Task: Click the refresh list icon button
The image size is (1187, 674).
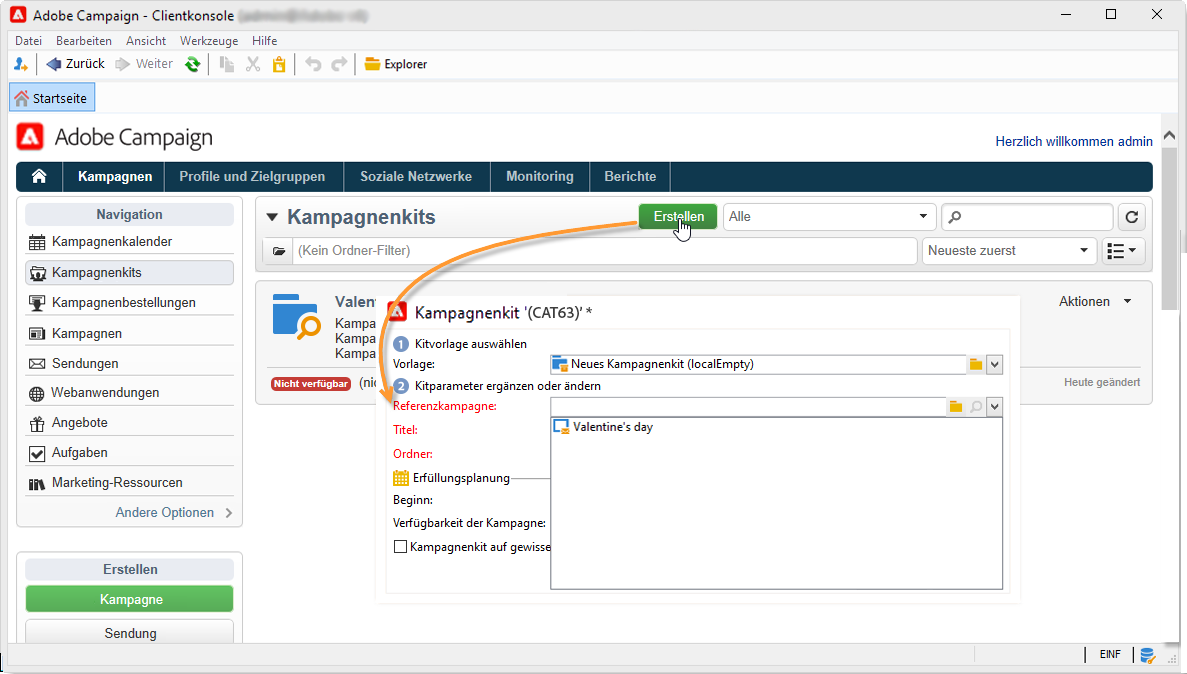Action: coord(1132,217)
